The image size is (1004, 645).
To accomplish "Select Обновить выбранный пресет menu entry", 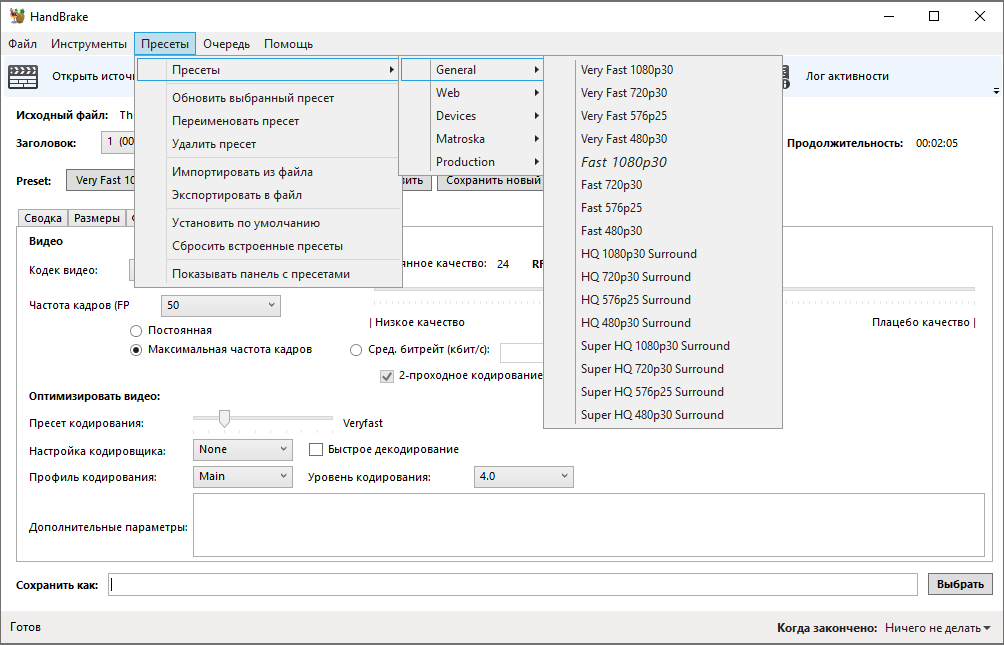I will (269, 98).
